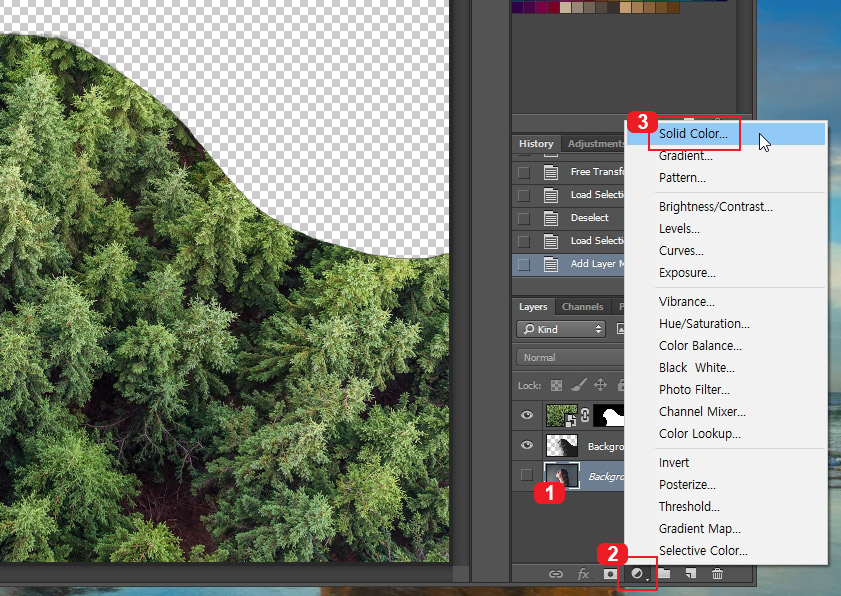Select Posterize... from the menu
841x596 pixels.
point(726,484)
